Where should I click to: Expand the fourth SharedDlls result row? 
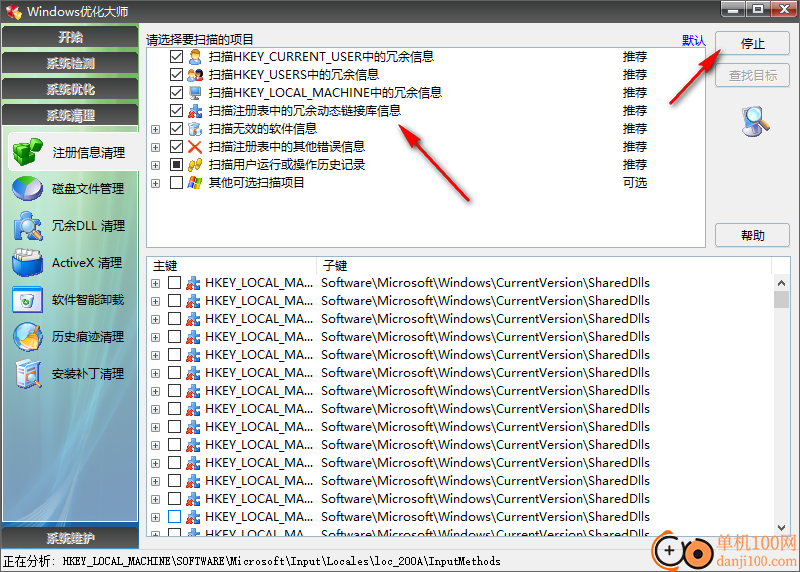(x=156, y=337)
